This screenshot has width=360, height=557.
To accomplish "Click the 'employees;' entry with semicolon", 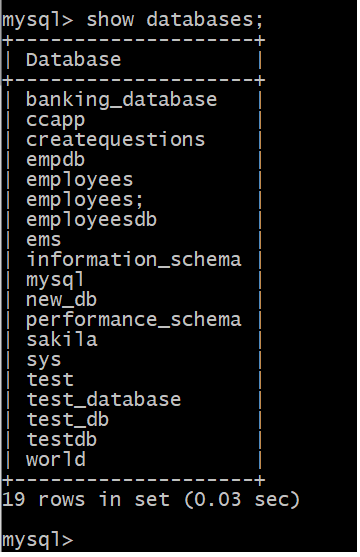I will (85, 200).
